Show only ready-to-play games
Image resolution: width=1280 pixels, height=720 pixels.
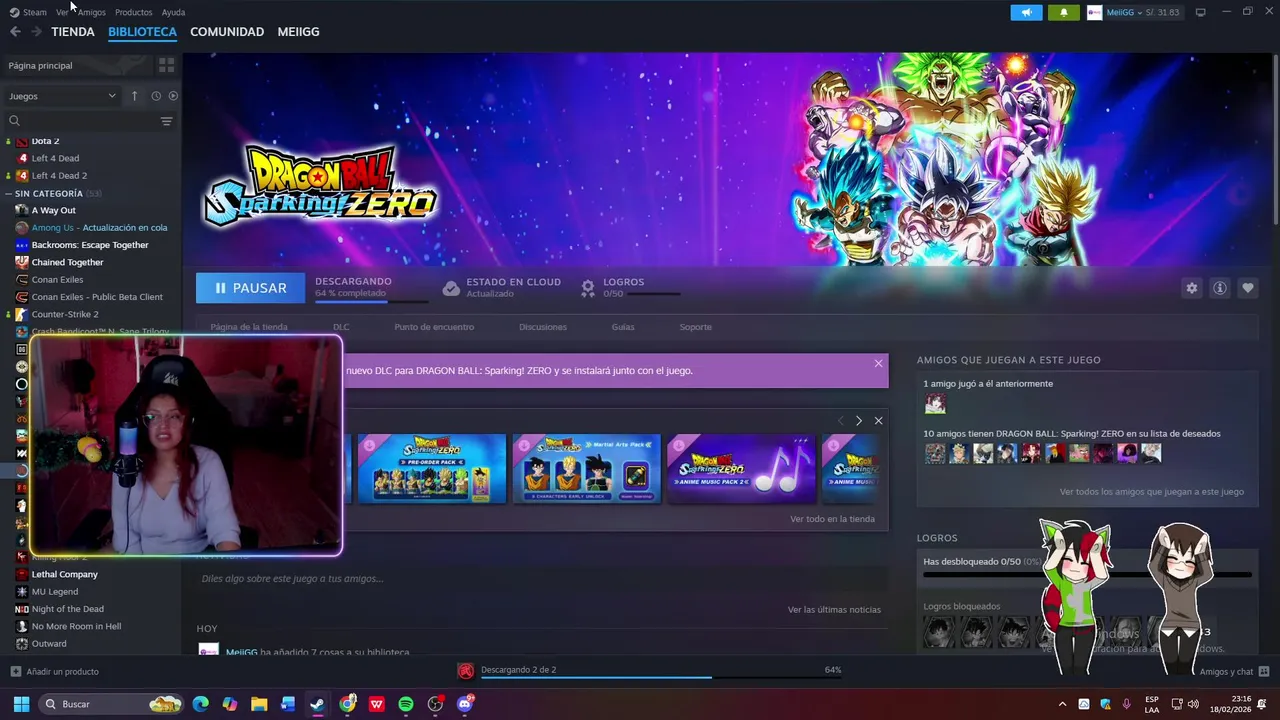pyautogui.click(x=173, y=96)
